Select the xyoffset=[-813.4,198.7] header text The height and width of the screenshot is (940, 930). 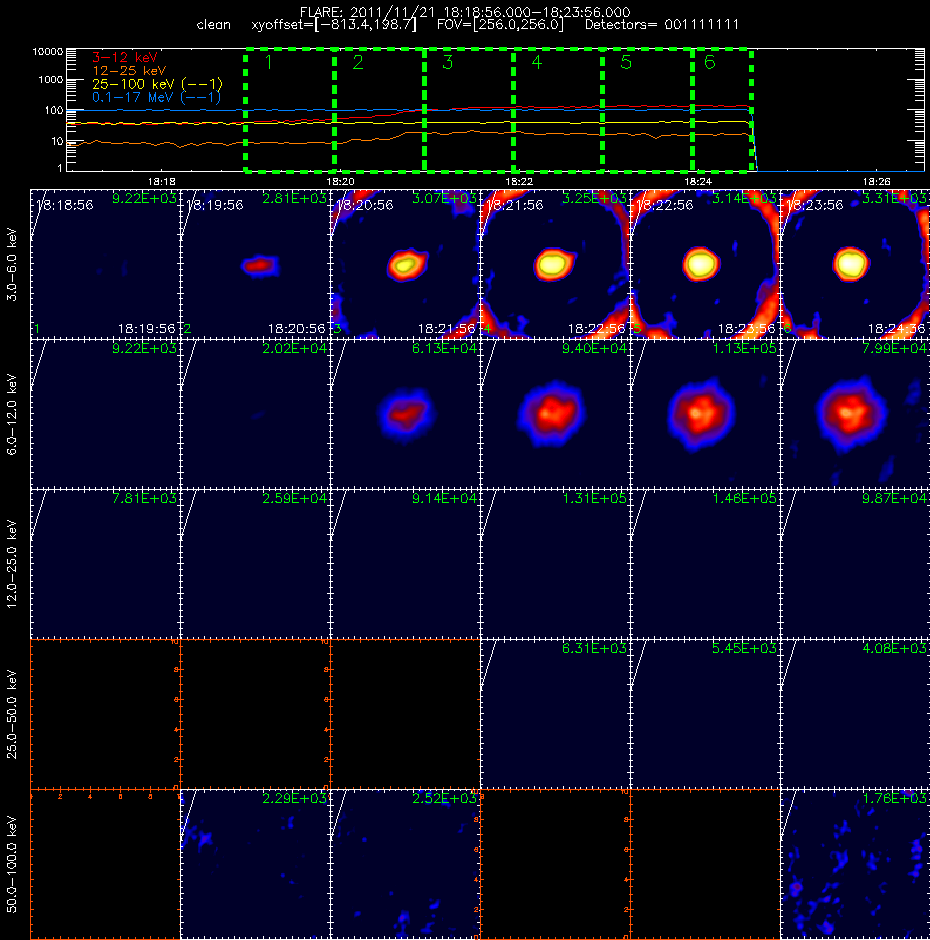pyautogui.click(x=333, y=25)
